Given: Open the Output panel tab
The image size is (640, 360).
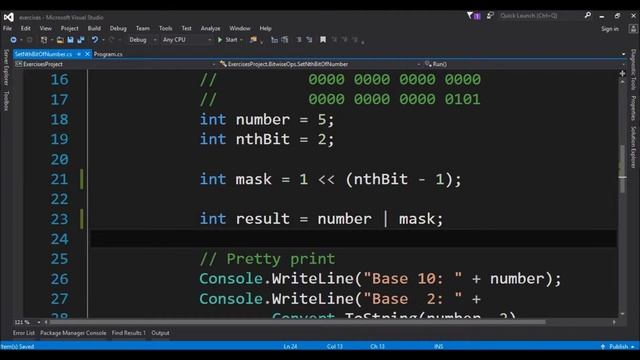Looking at the screenshot, I should [160, 333].
